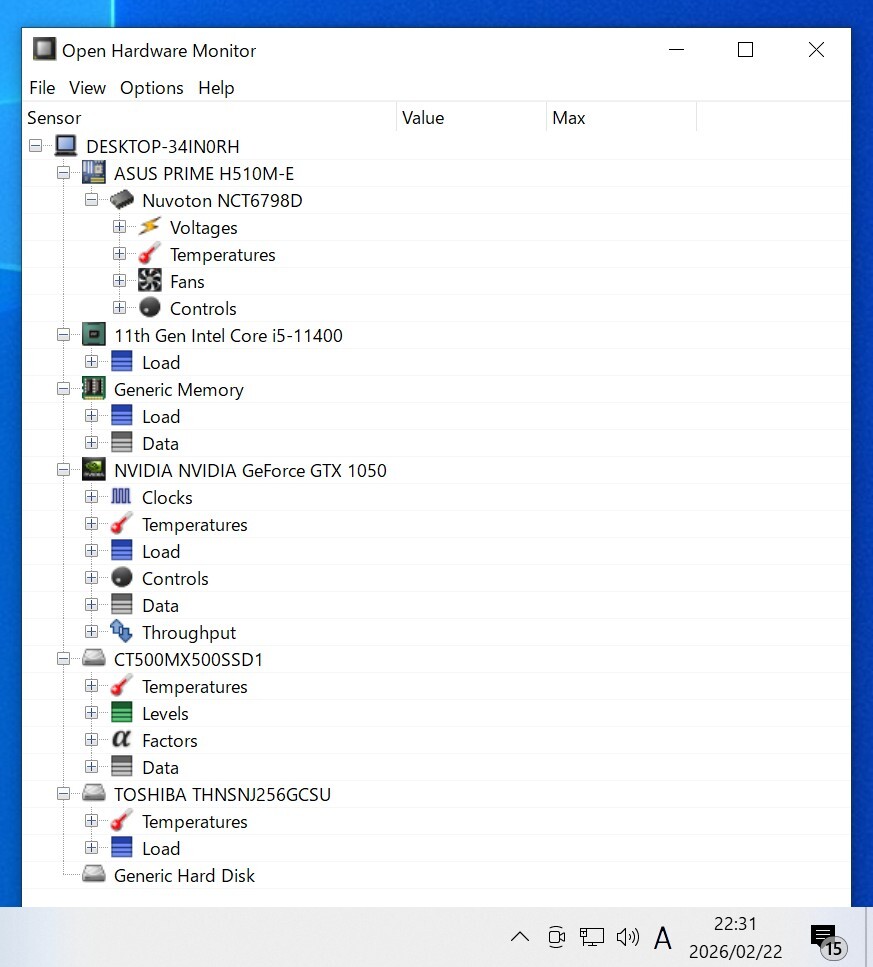
Task: Click the Intel Core i5-11400 chip icon
Action: coord(94,335)
